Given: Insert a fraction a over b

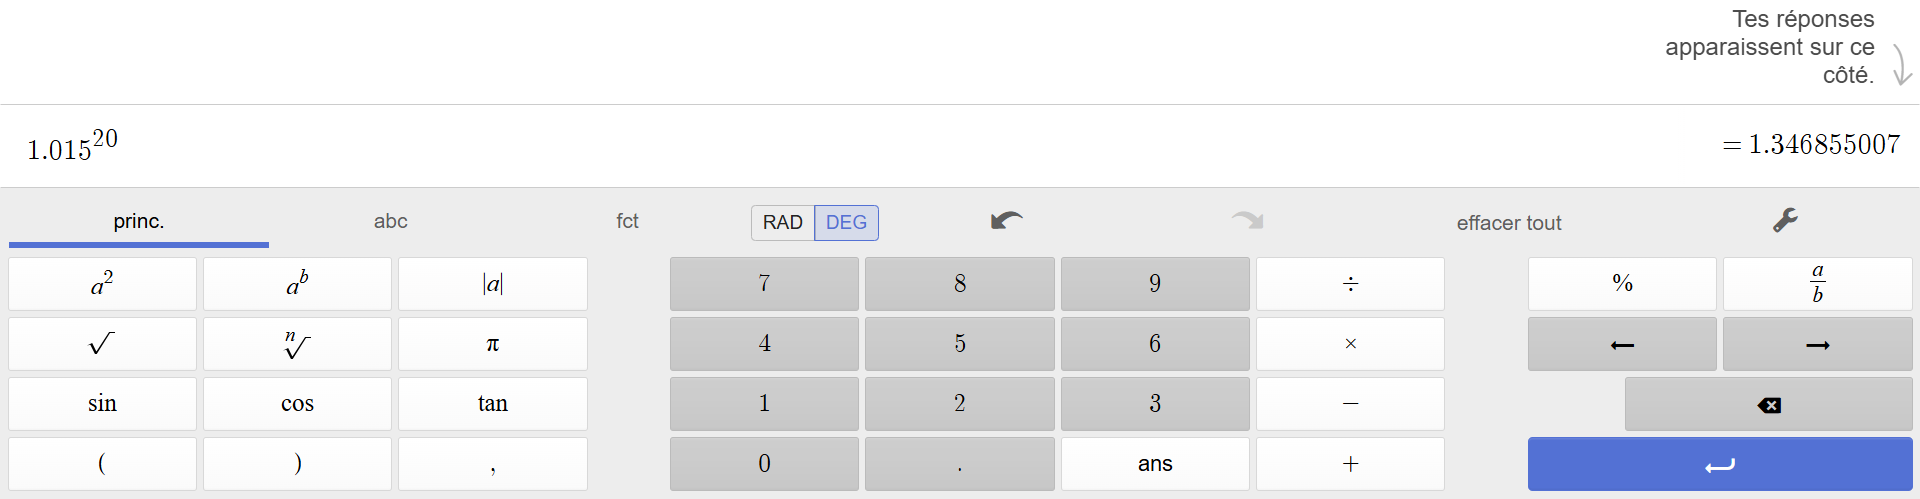Looking at the screenshot, I should tap(1817, 284).
